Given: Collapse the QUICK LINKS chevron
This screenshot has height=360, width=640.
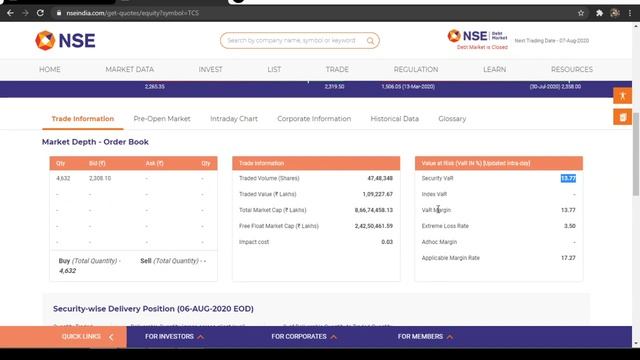Looking at the screenshot, I should [x=111, y=337].
